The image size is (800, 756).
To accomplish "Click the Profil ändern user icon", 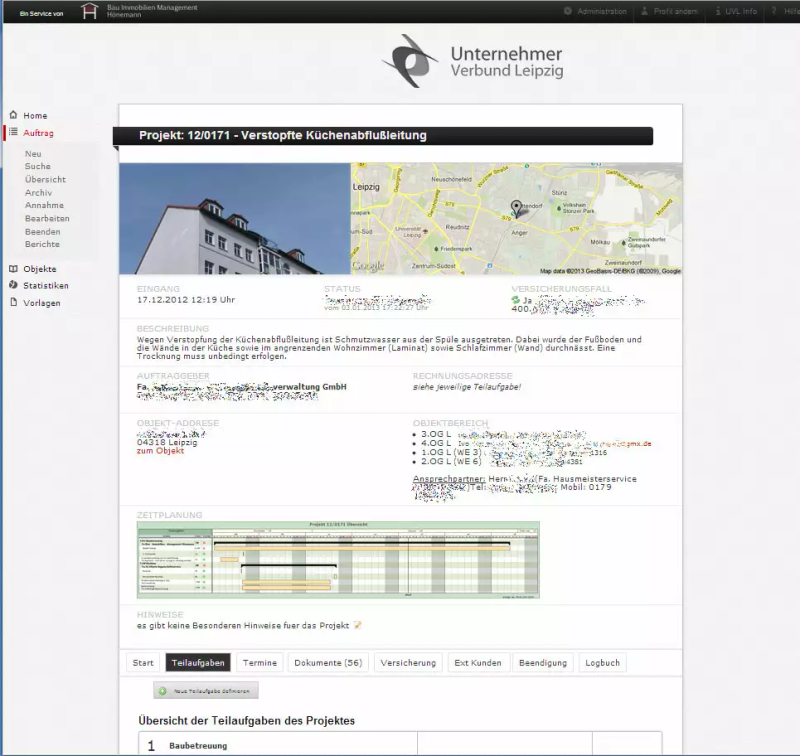I will [x=644, y=11].
